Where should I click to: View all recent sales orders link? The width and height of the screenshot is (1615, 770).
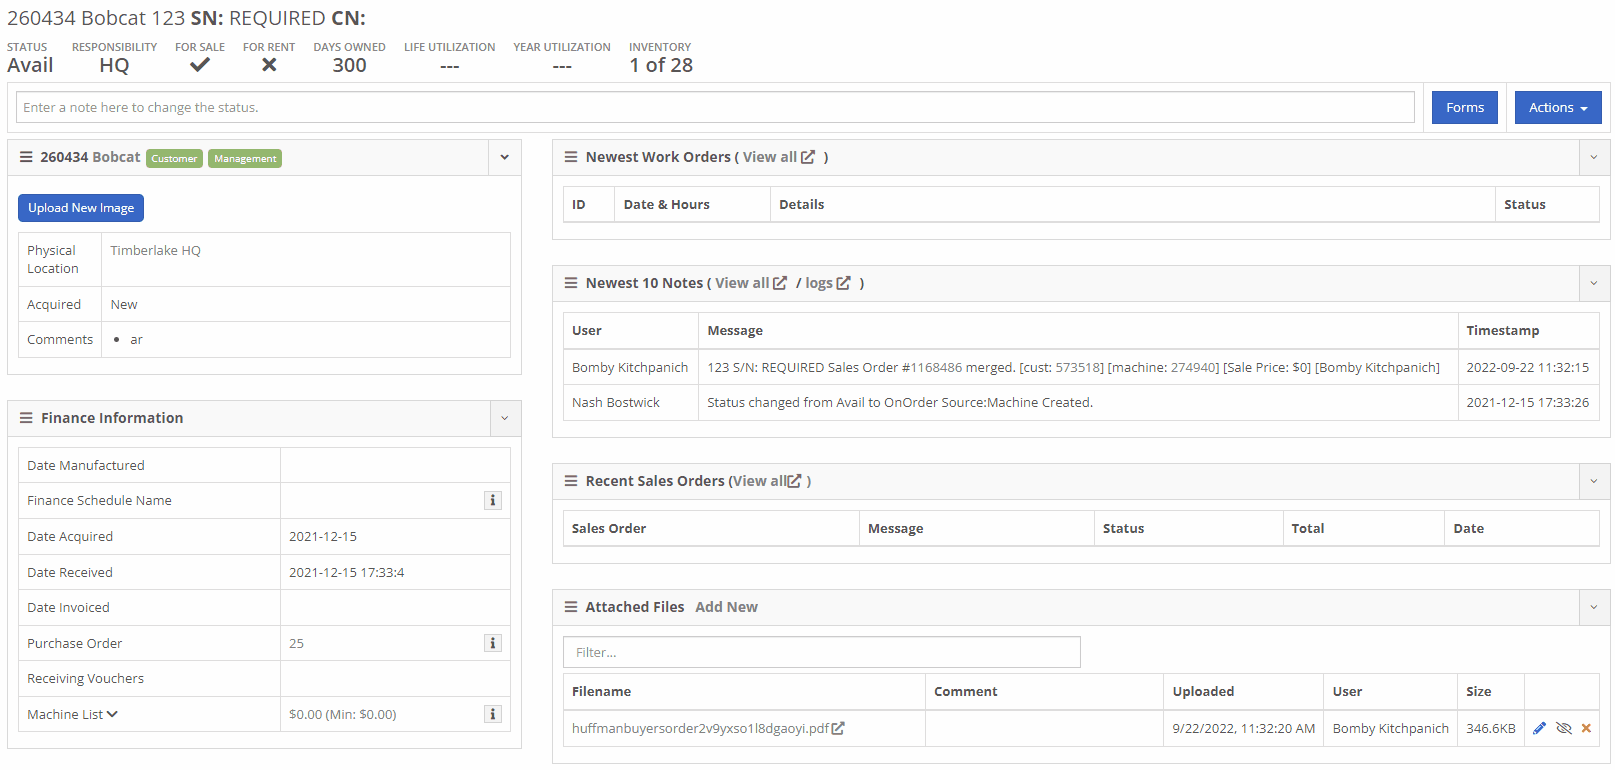767,481
